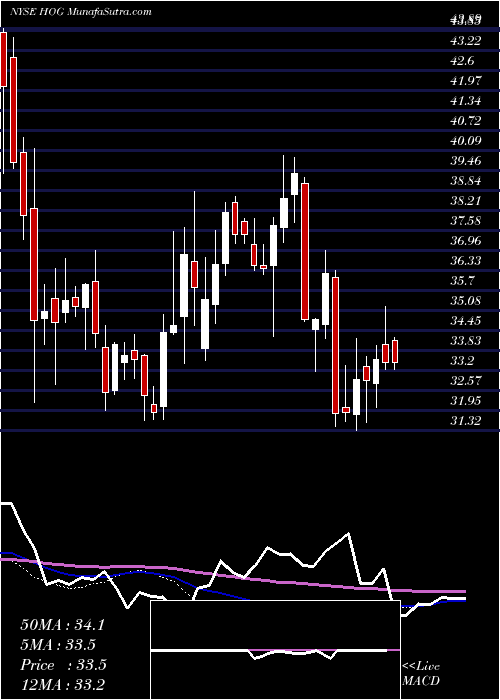Click the 12MA : 33.2 readout
500x700 pixels.
point(62,684)
